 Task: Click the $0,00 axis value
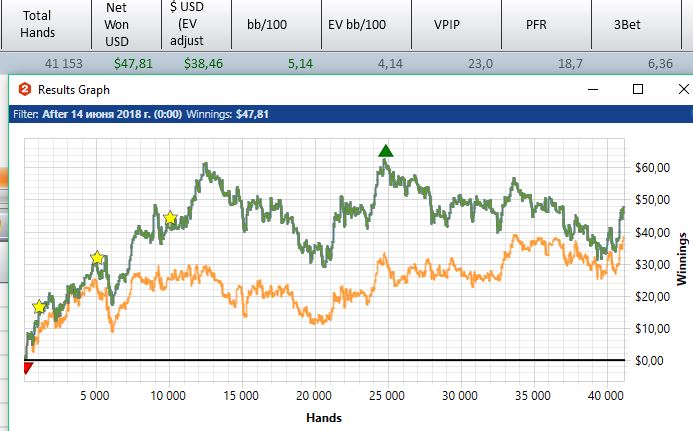pos(649,361)
